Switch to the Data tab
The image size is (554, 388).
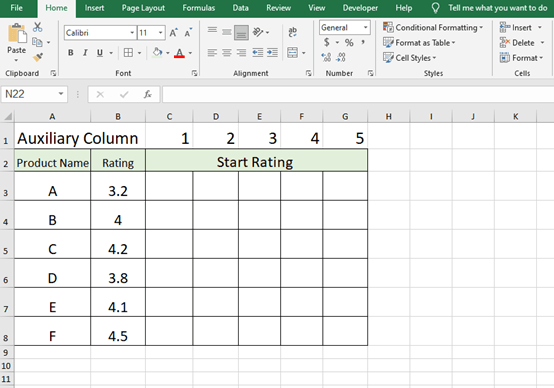coord(240,8)
